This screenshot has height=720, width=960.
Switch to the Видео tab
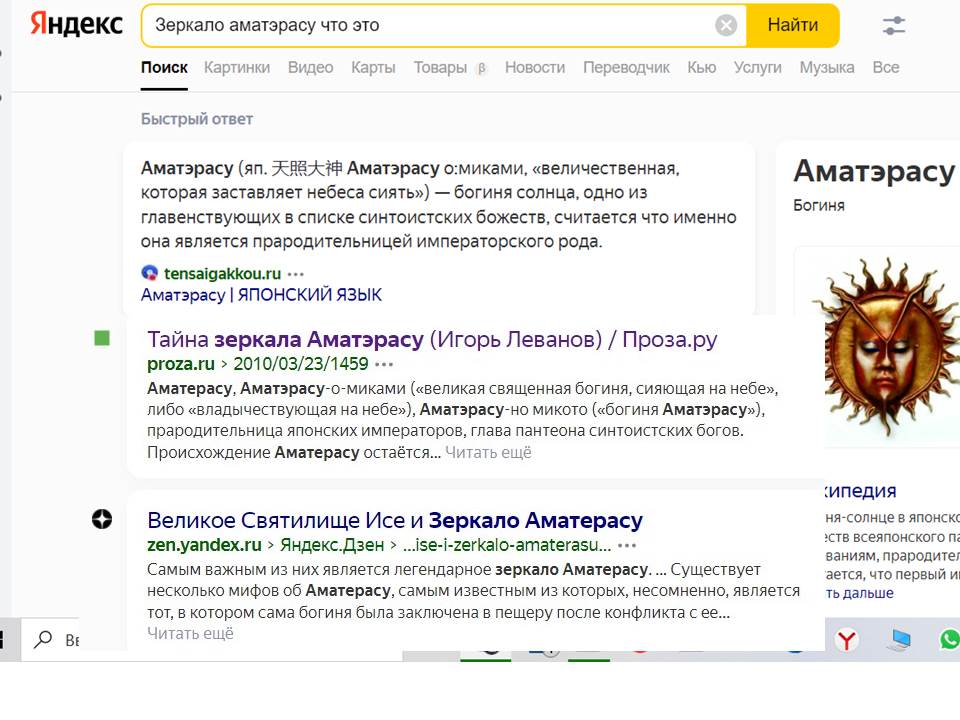pos(310,67)
